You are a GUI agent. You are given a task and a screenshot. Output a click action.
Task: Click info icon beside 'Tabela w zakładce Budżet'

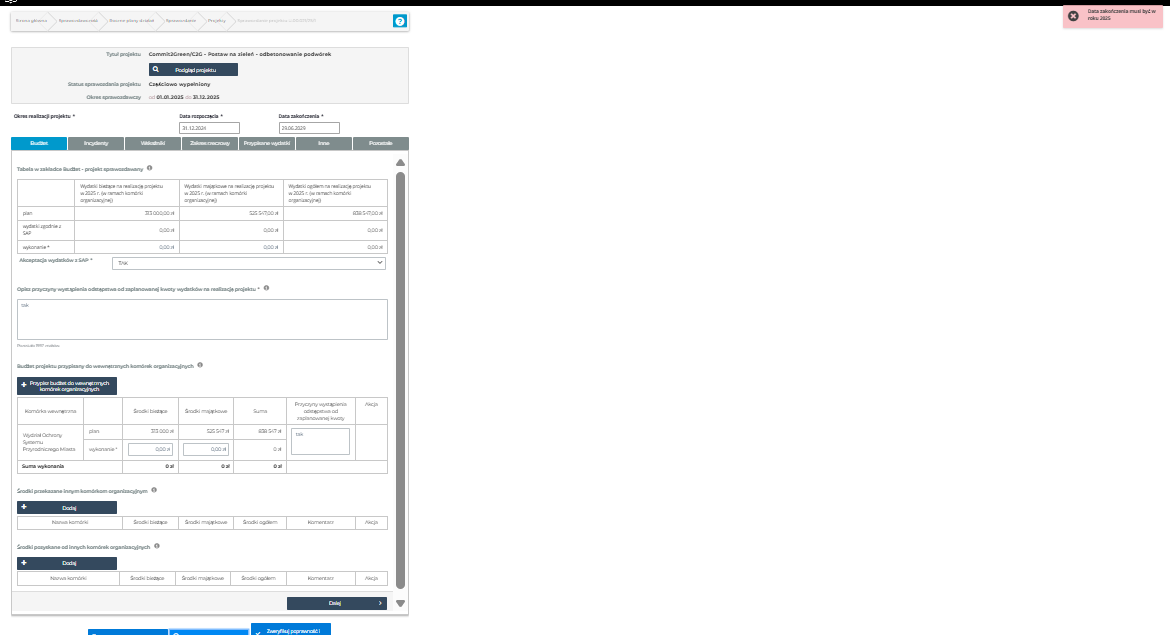(x=150, y=168)
